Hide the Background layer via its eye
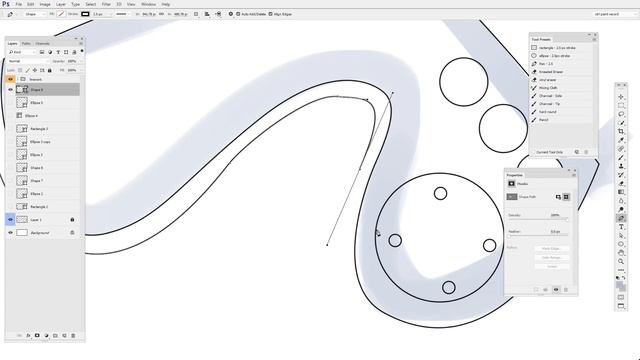 pyautogui.click(x=10, y=233)
